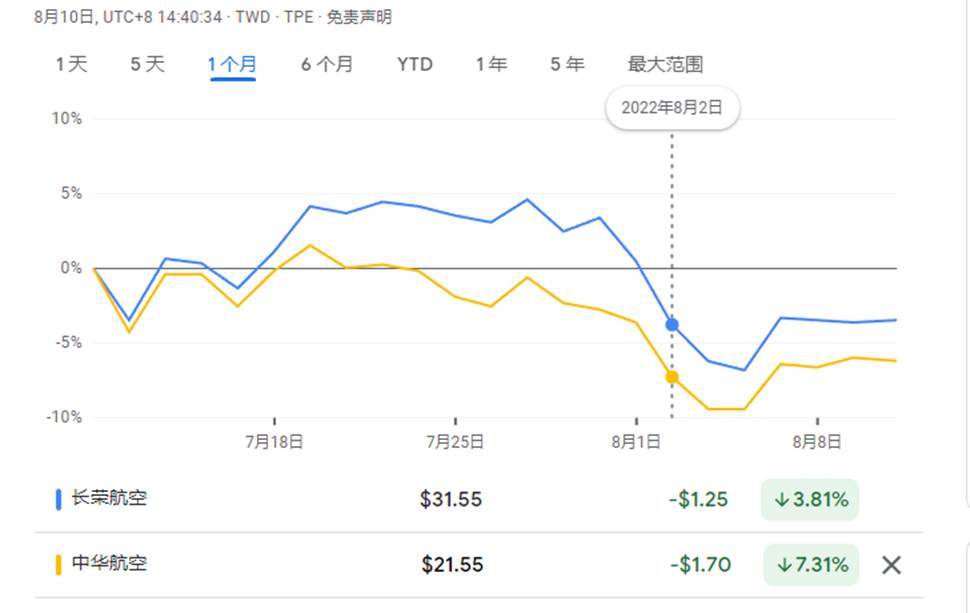Screen dimensions: 970x613
Task: Click the 3.81% decrease badge
Action: tap(810, 499)
